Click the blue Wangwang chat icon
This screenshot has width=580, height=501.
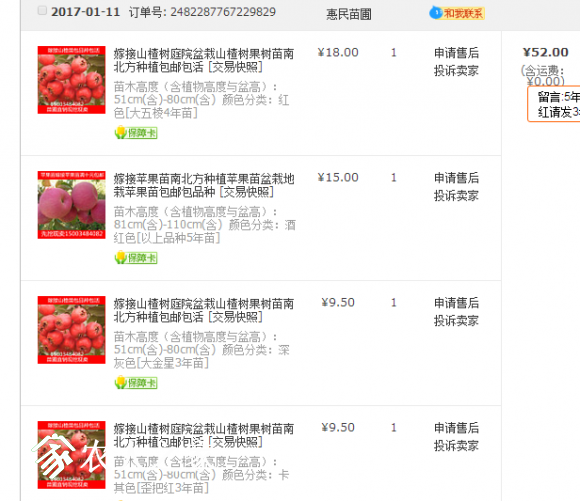435,13
